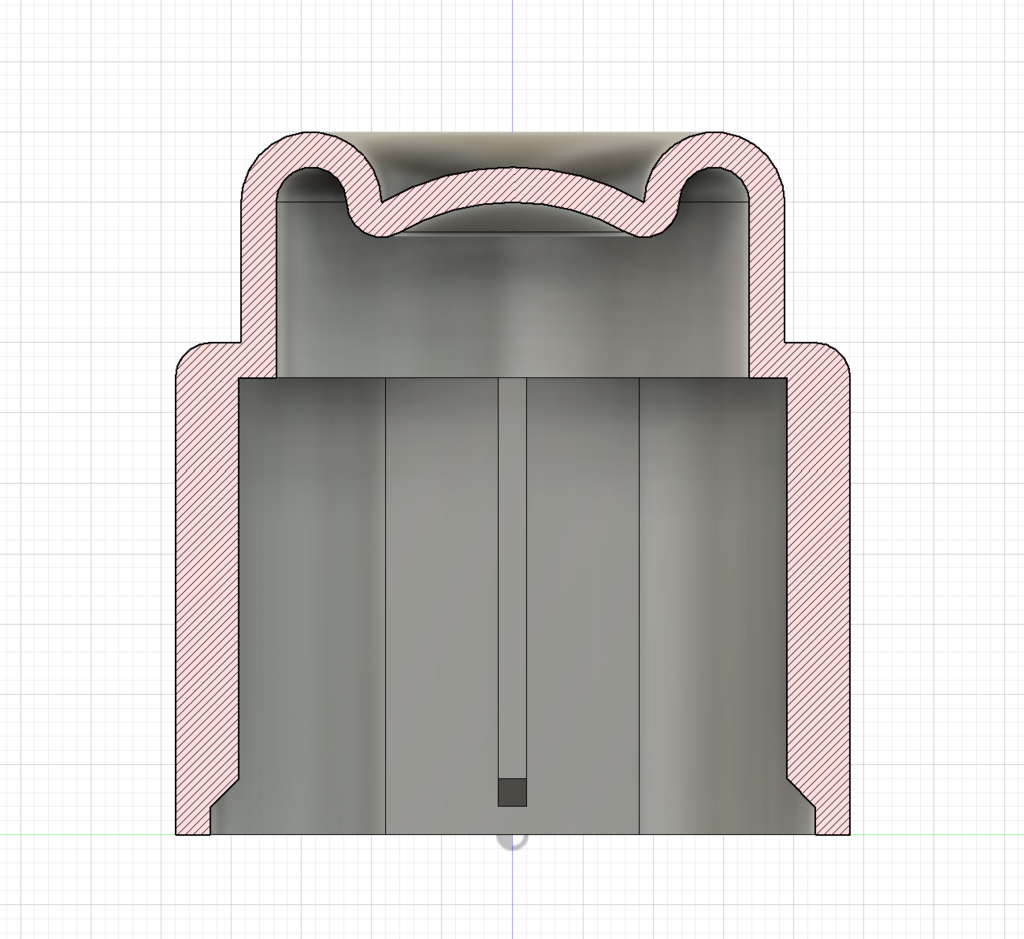Select the green horizontal axis line left of model
Image resolution: width=1024 pixels, height=939 pixels.
(88, 834)
